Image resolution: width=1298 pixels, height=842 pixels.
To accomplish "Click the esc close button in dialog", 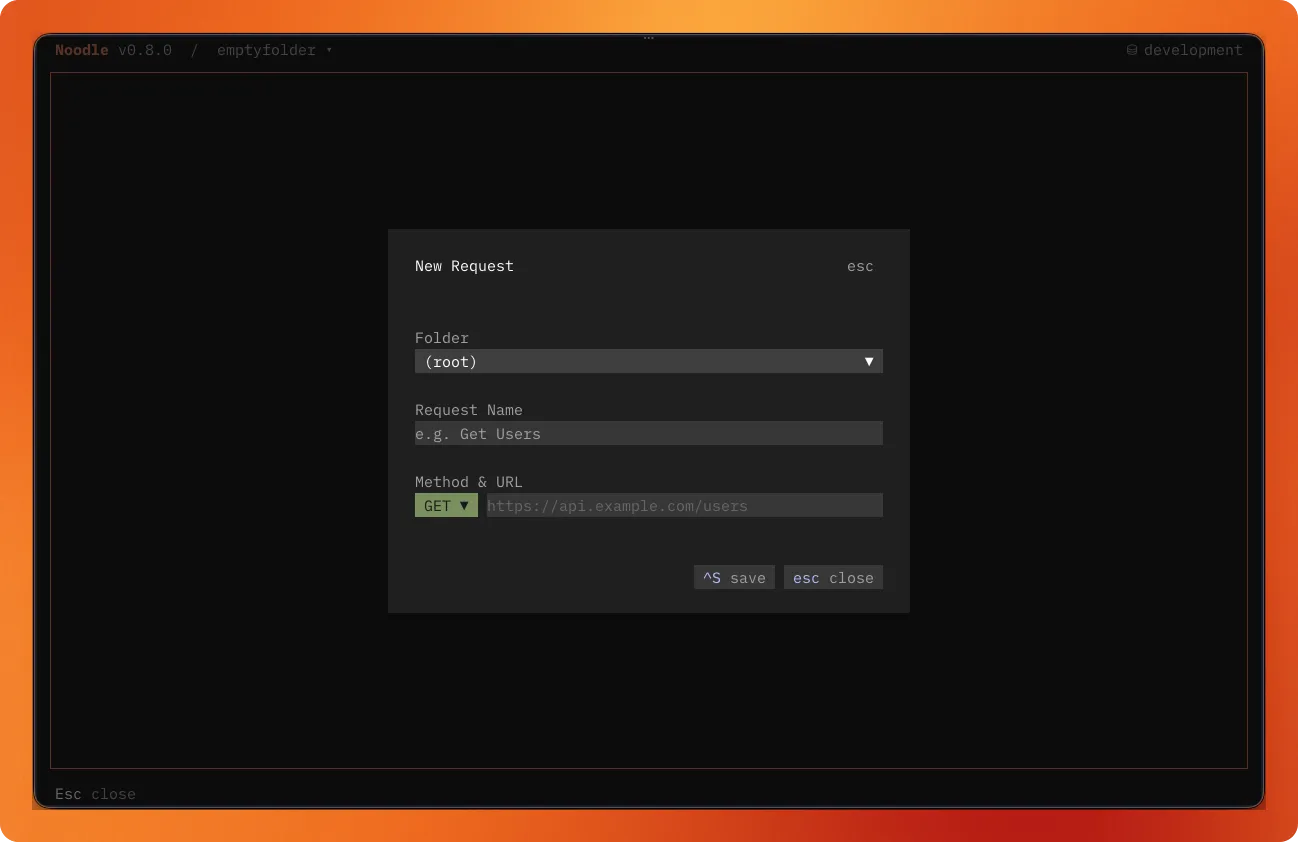I will [x=833, y=577].
